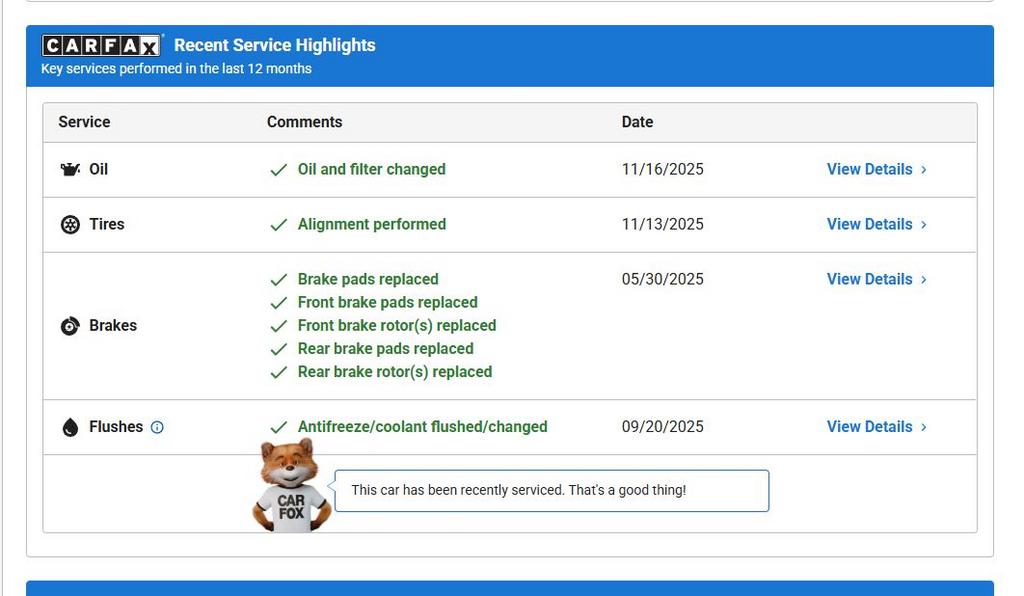Click checkmark beside Alignment performed

click(279, 225)
